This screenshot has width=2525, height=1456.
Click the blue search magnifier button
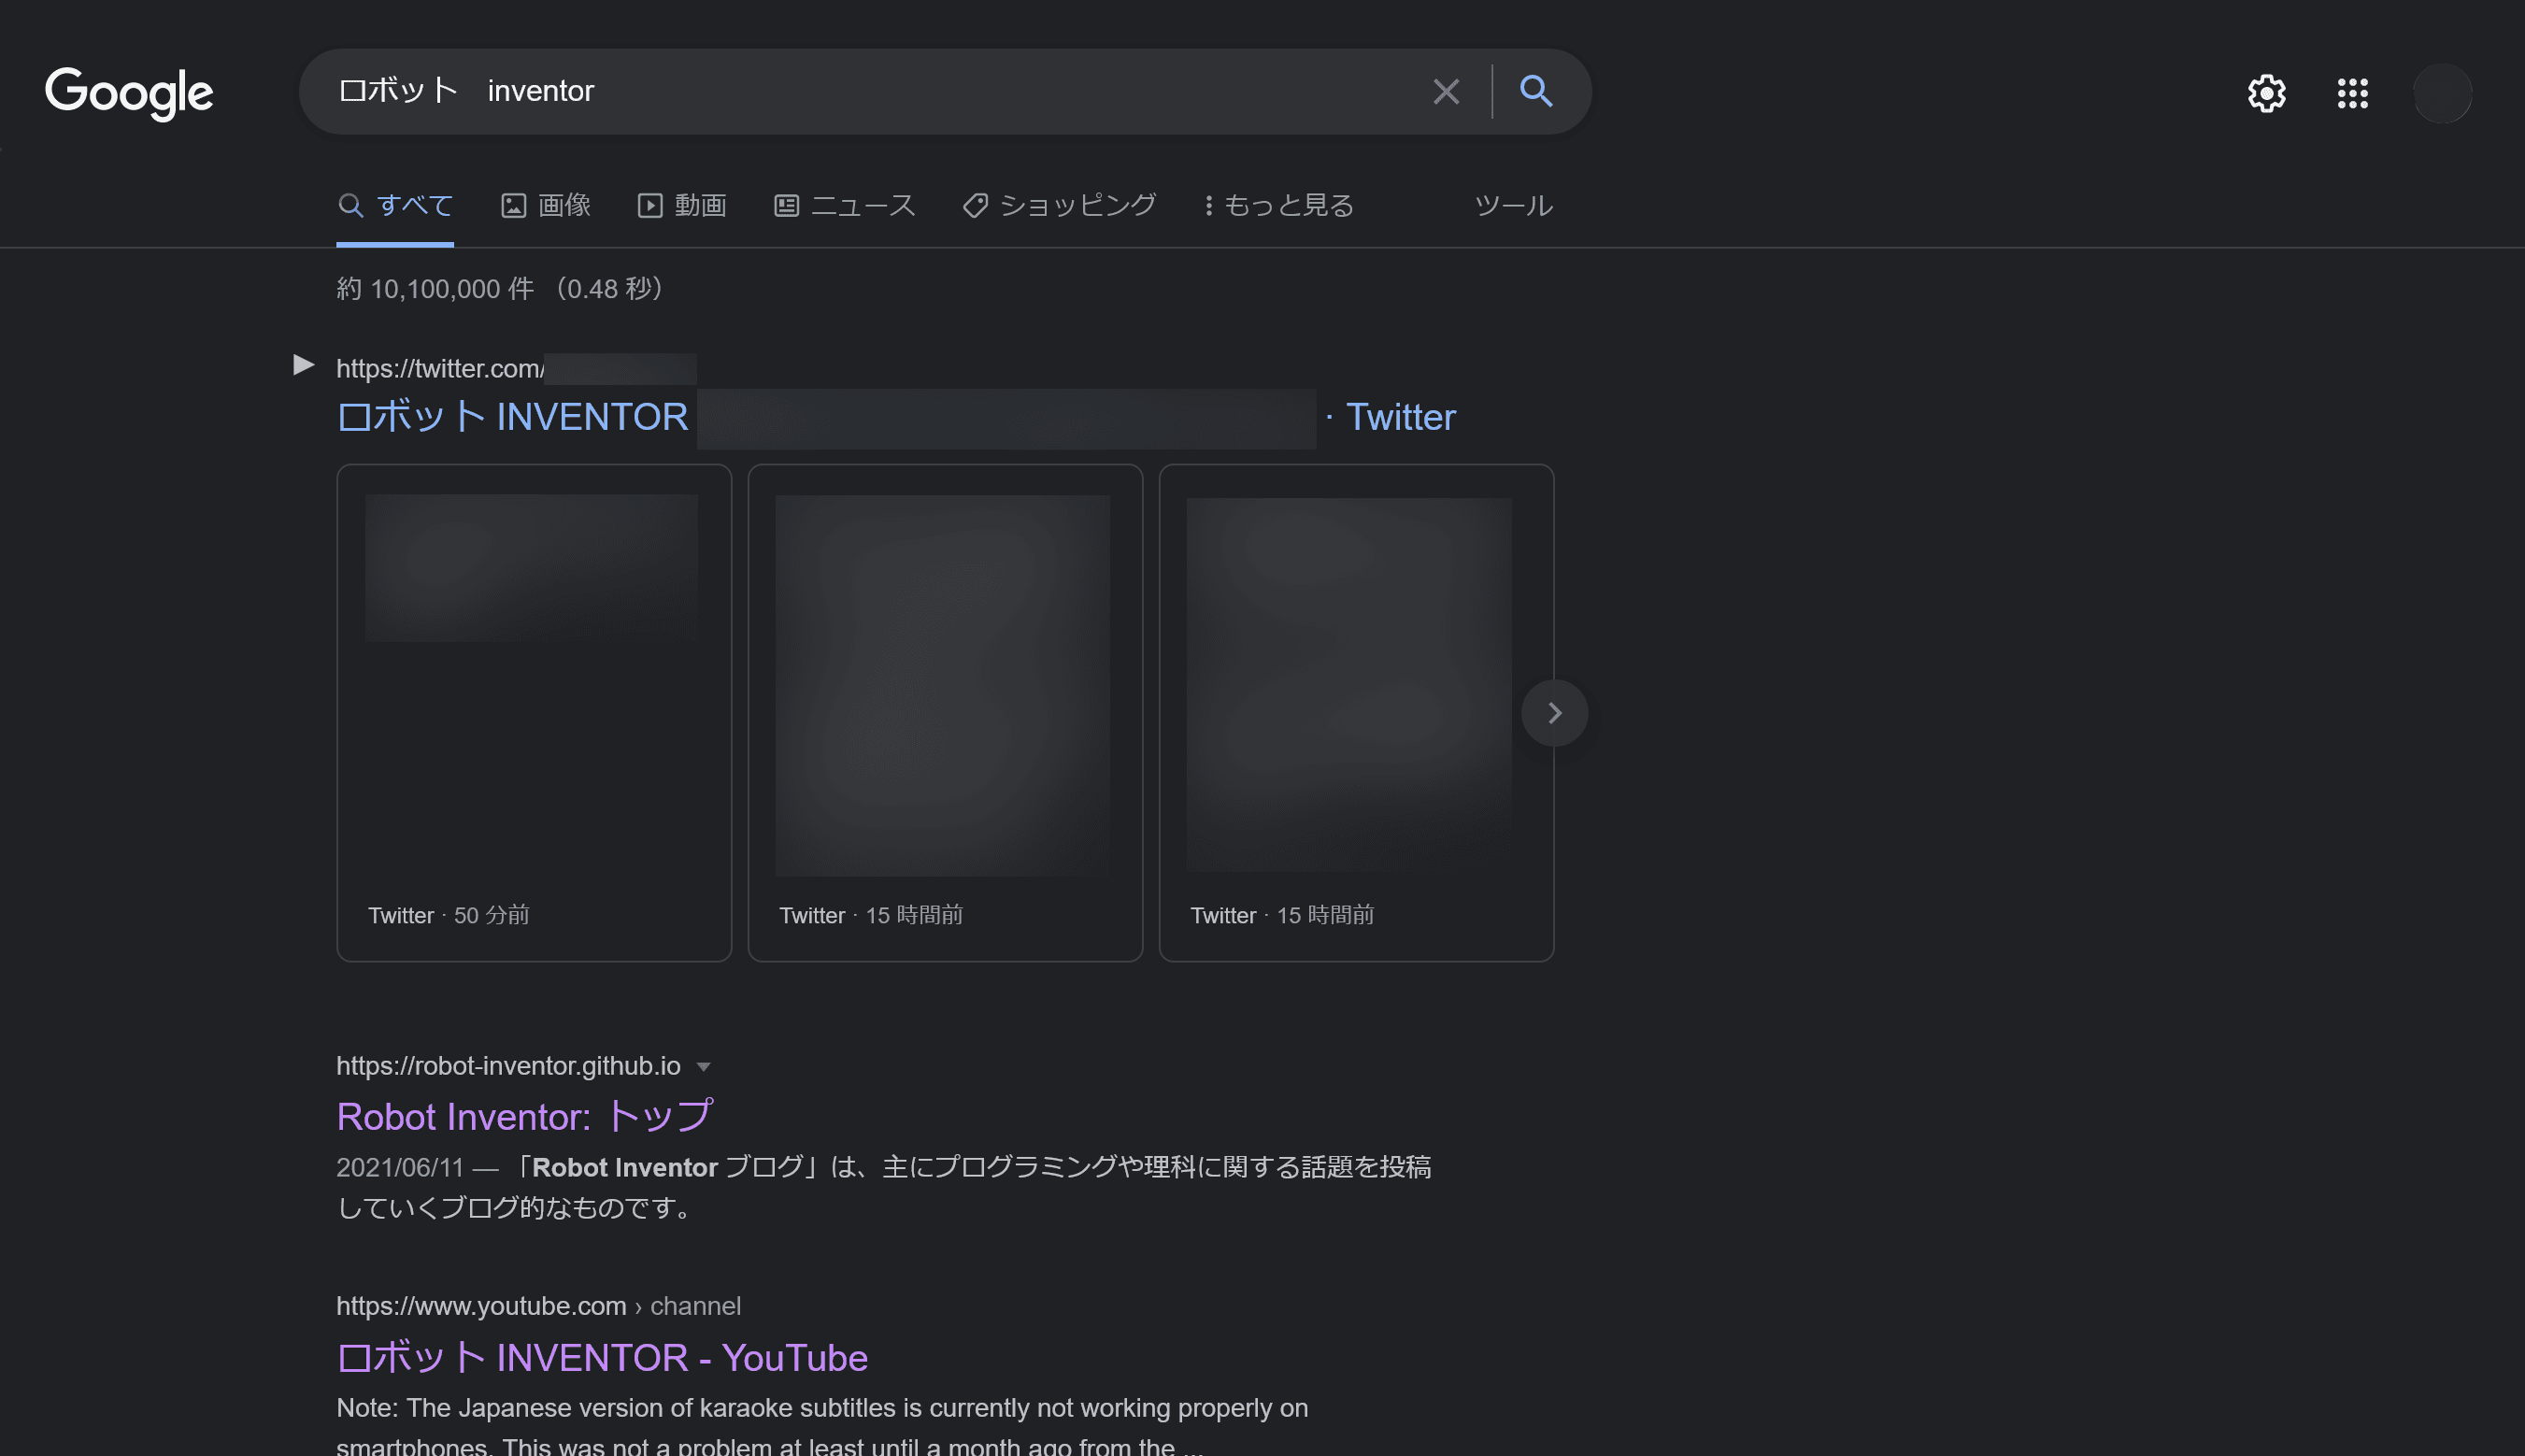coord(1536,91)
